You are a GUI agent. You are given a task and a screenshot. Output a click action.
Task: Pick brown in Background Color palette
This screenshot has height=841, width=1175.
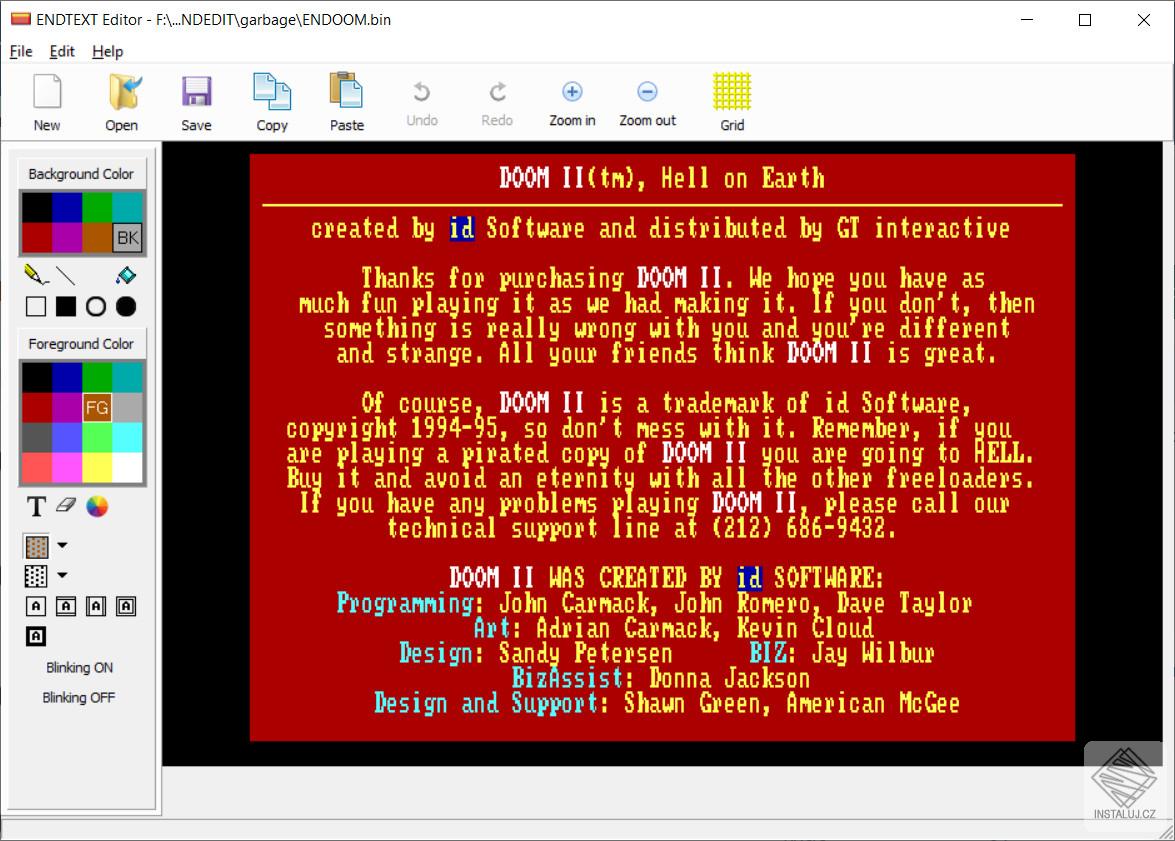click(x=97, y=238)
